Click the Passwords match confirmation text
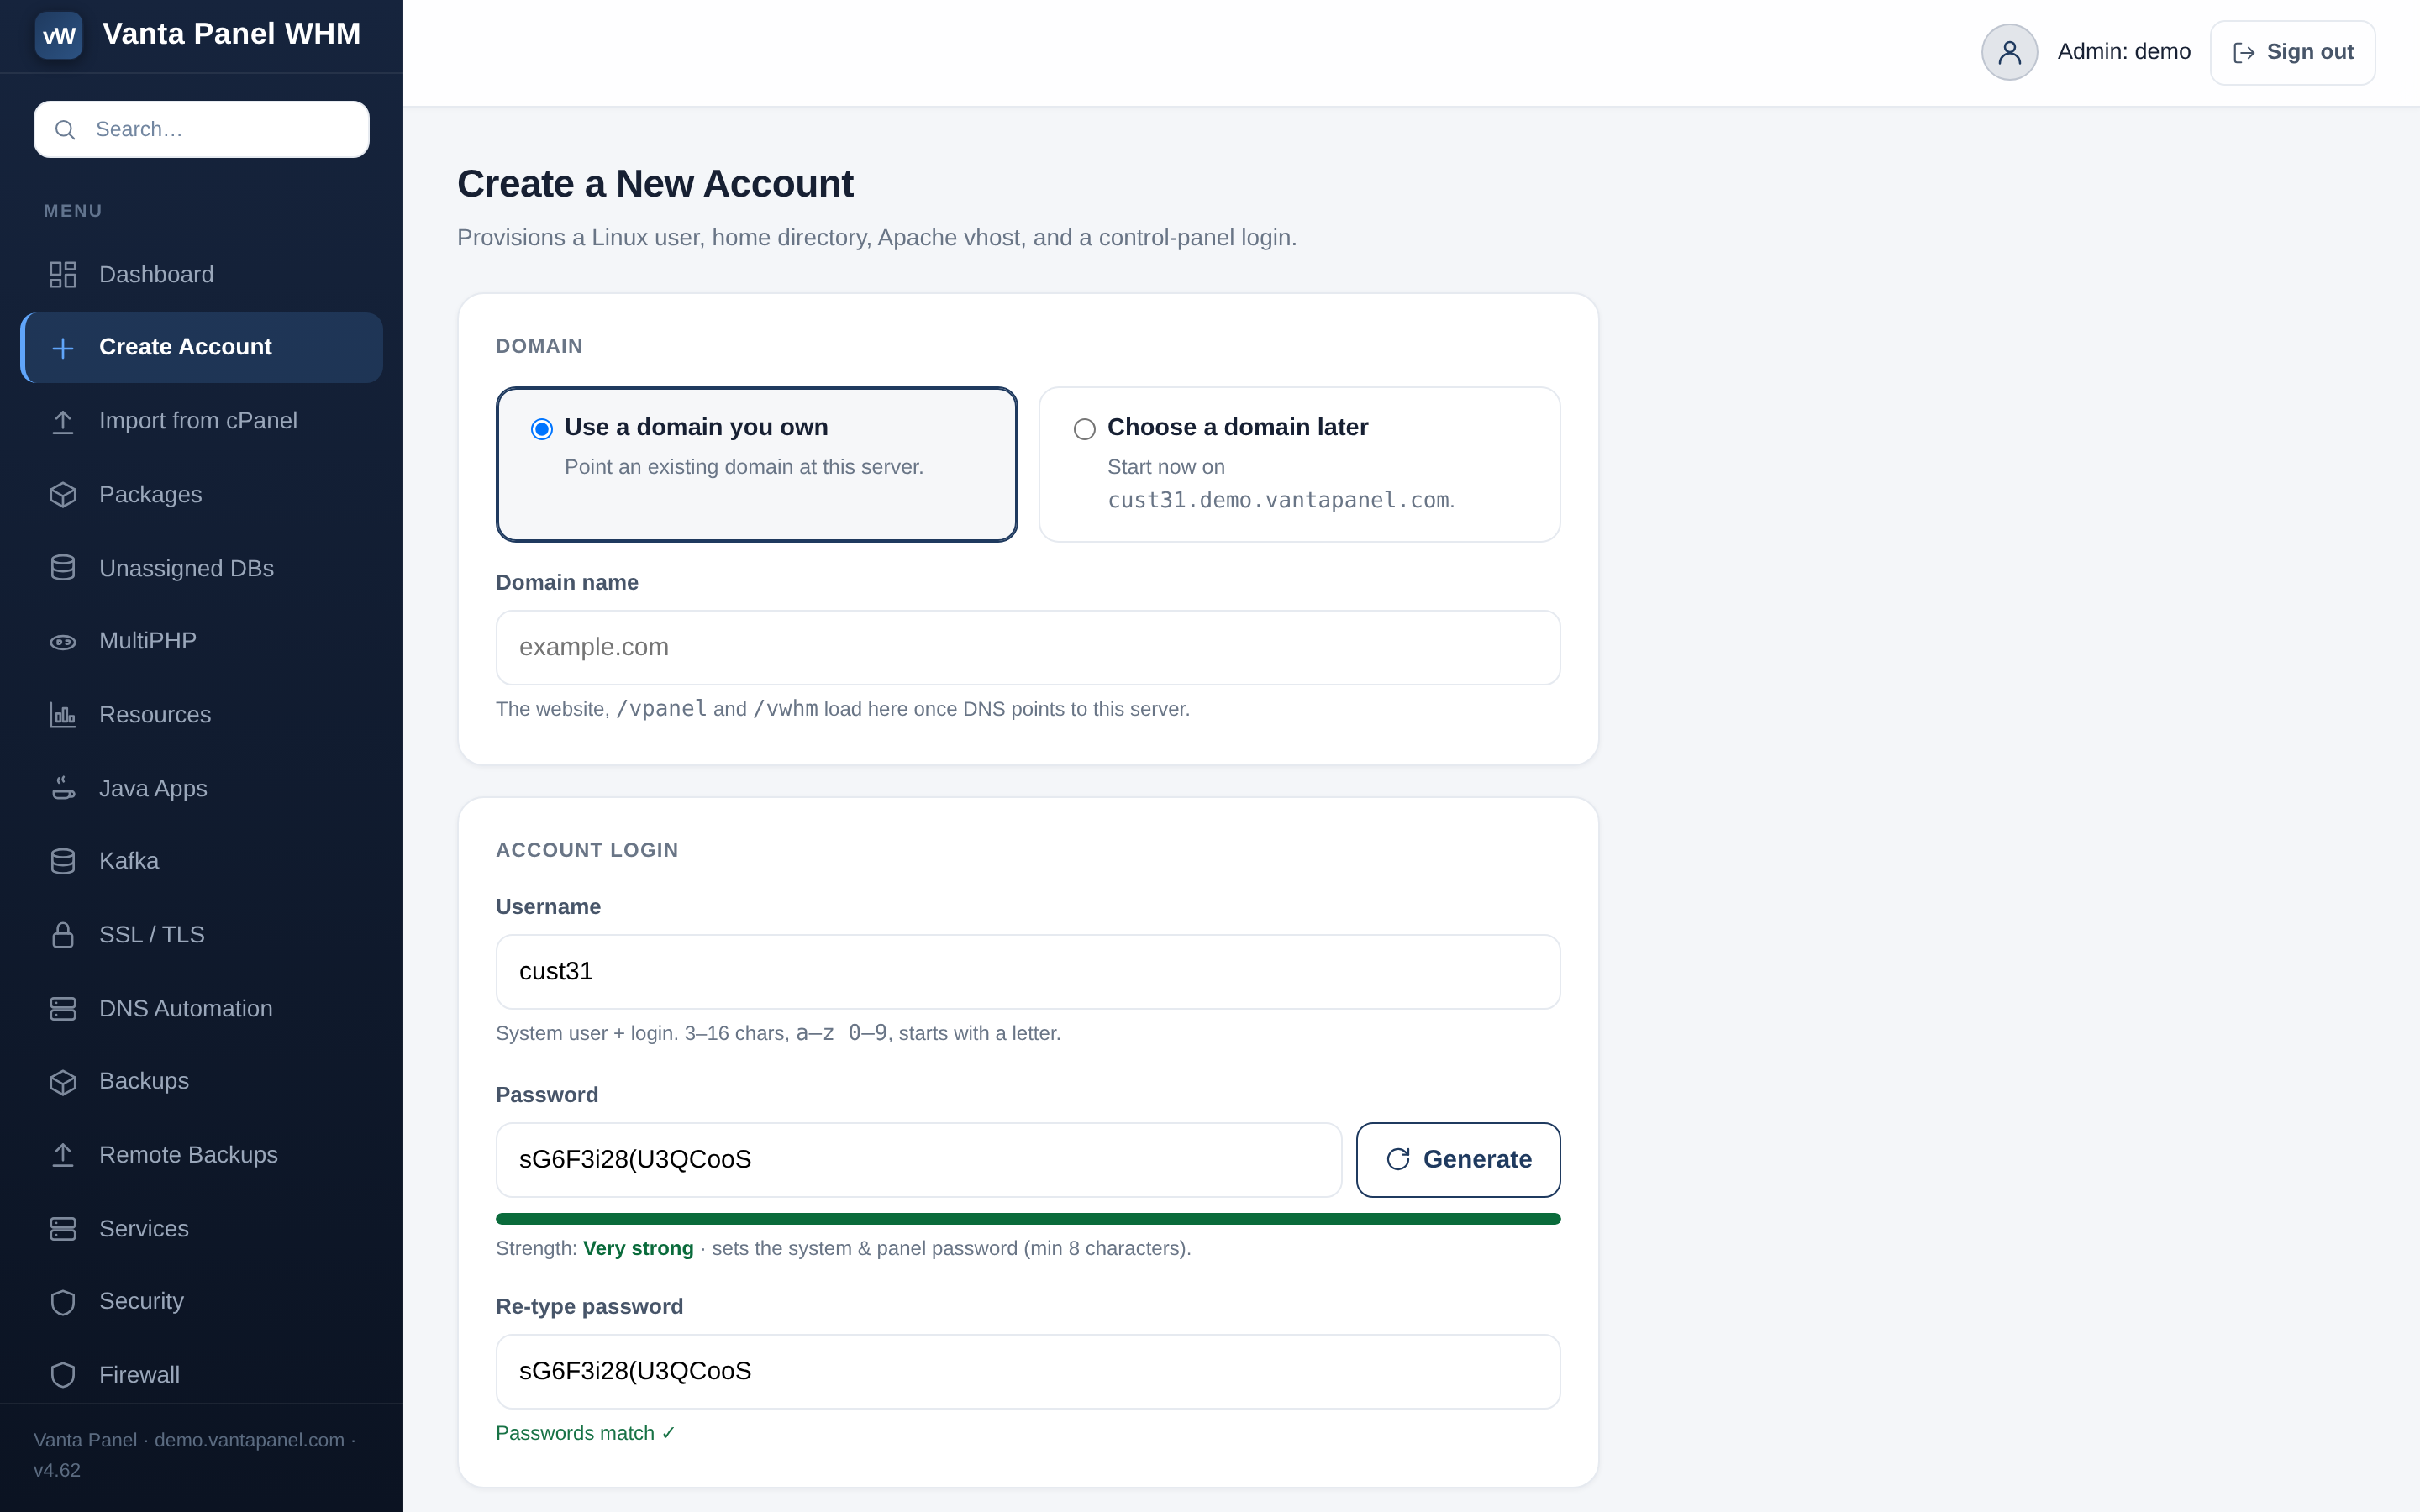The image size is (2420, 1512). (x=586, y=1433)
